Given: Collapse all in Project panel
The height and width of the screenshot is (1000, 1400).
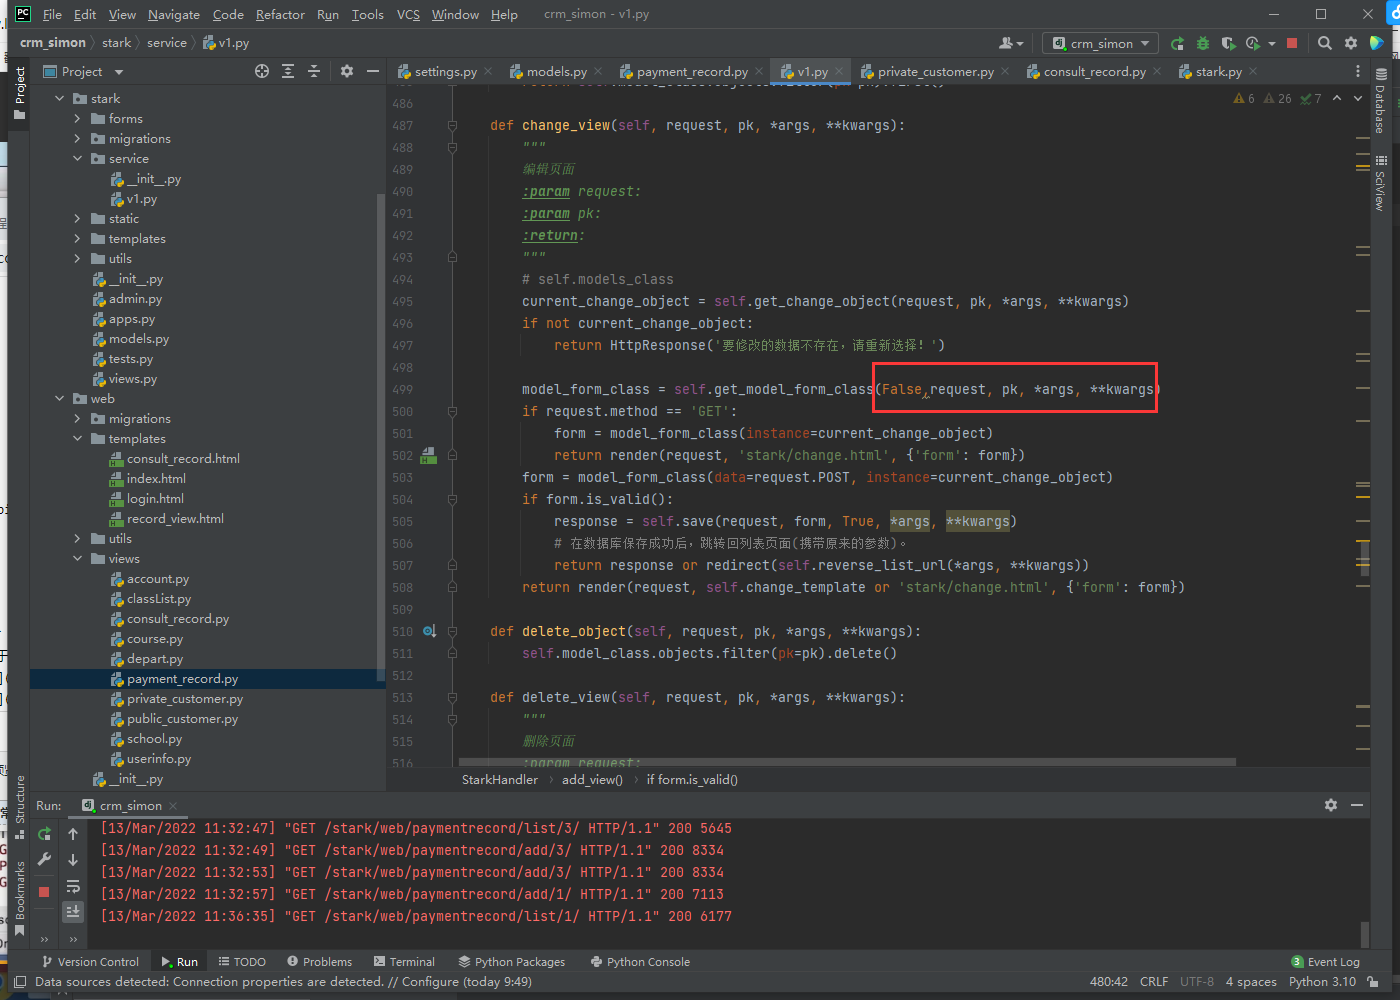Looking at the screenshot, I should tap(314, 71).
